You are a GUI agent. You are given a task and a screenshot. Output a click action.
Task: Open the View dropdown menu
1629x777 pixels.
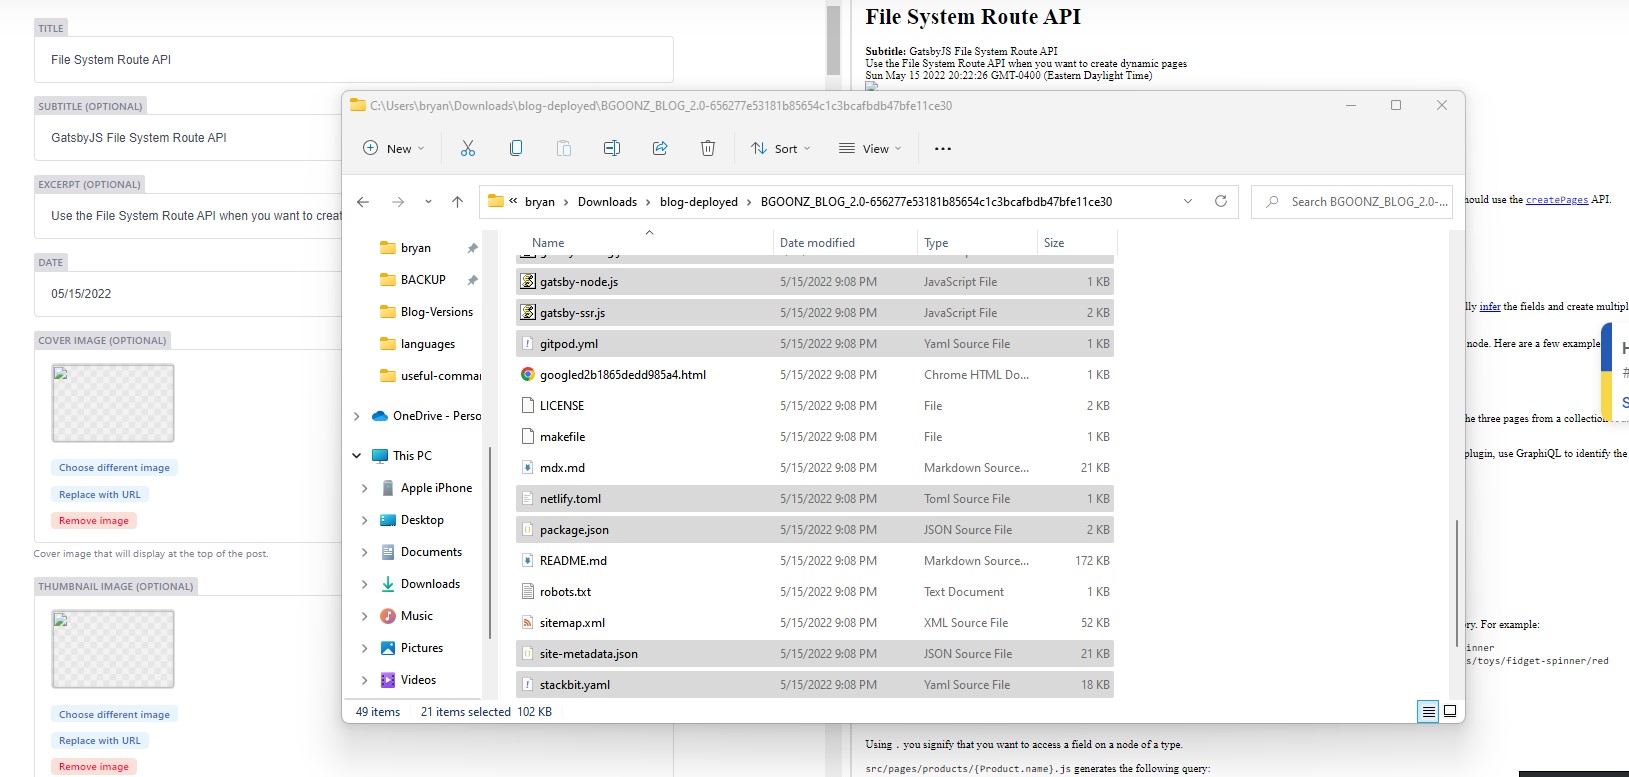click(x=870, y=148)
